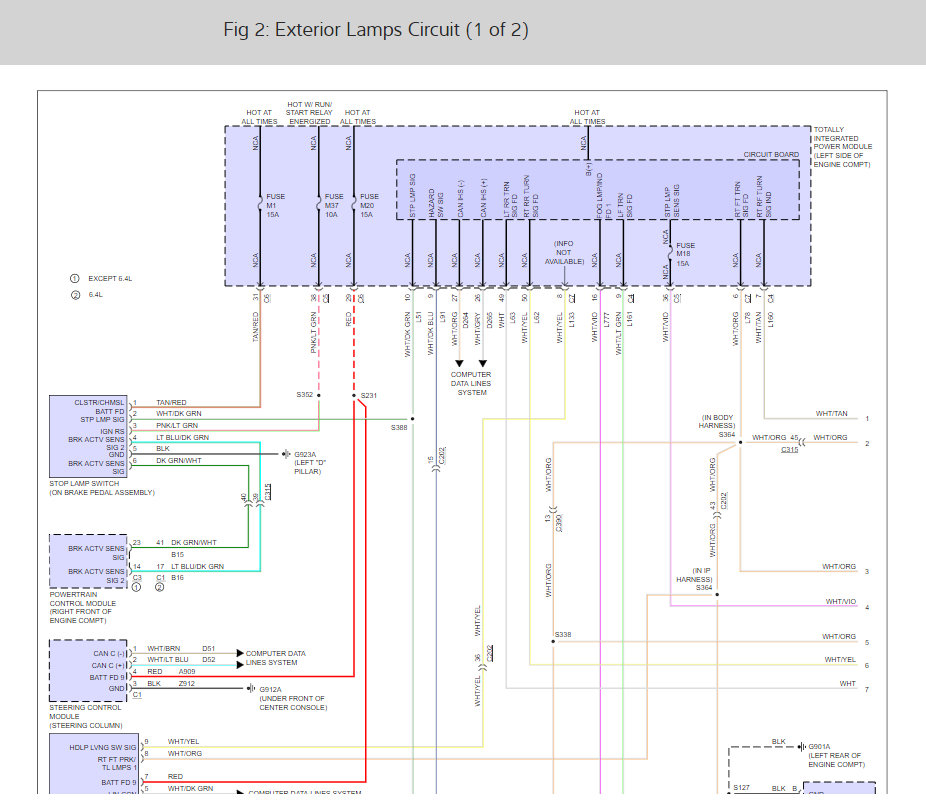This screenshot has width=926, height=811.
Task: Click the C315 connector label near WHT/ORG 45
Action: pyautogui.click(x=790, y=450)
